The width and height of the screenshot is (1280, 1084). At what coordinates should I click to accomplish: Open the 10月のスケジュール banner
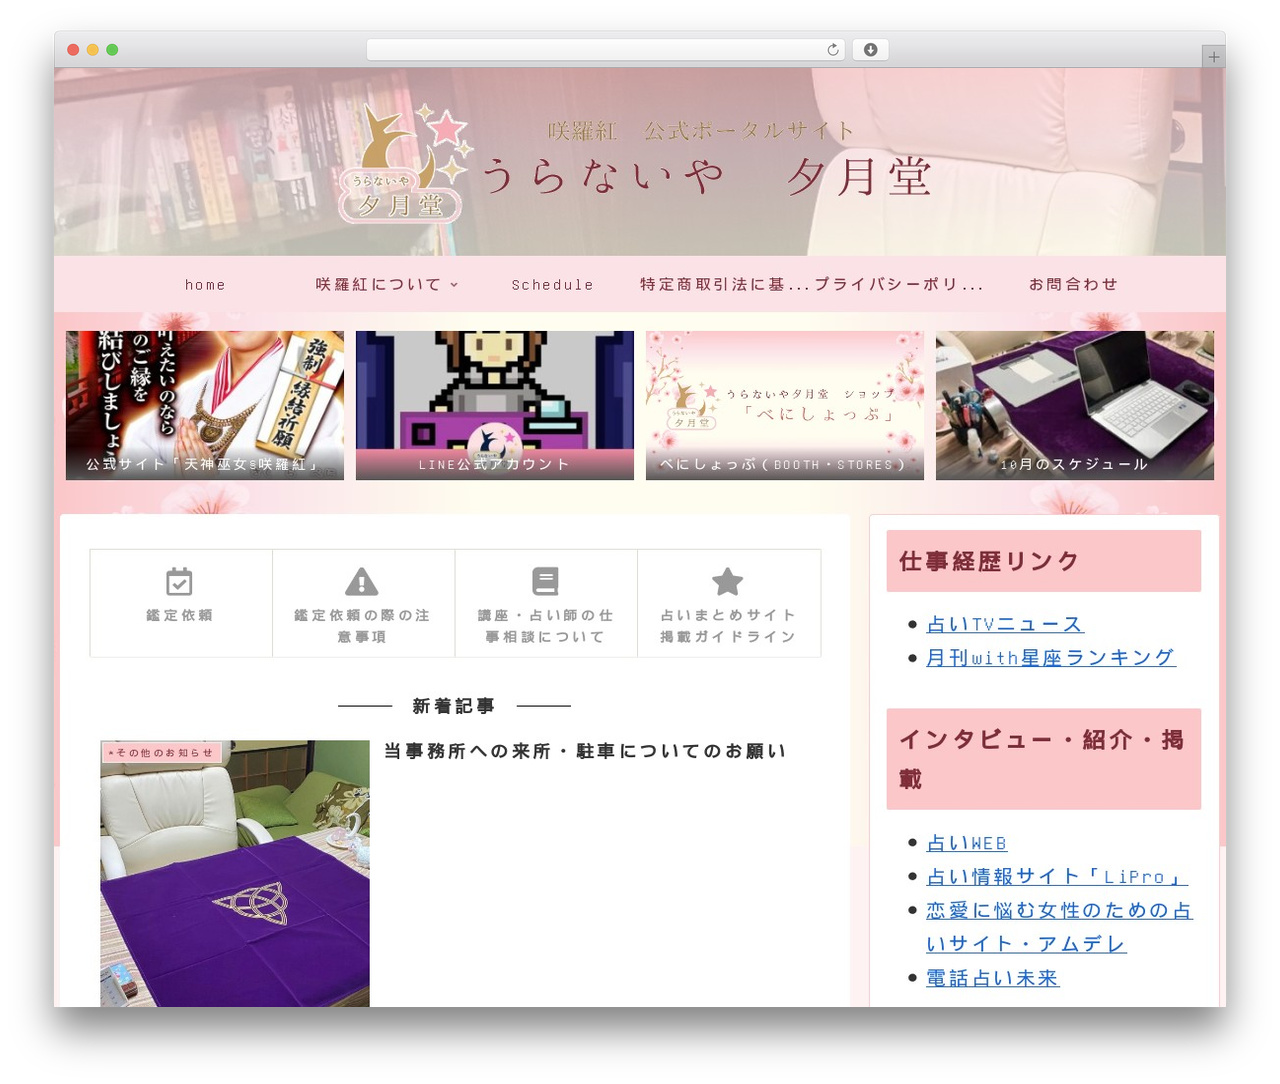coord(1075,405)
